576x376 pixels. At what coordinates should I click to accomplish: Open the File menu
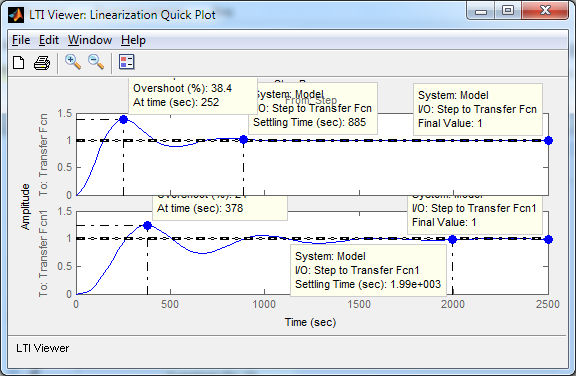coord(21,40)
